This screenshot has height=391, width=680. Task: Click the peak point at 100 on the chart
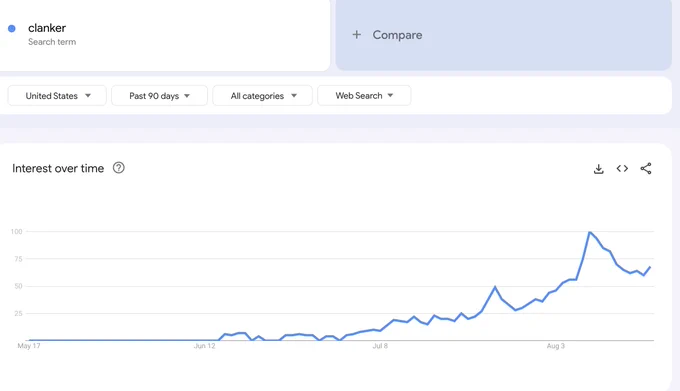589,232
